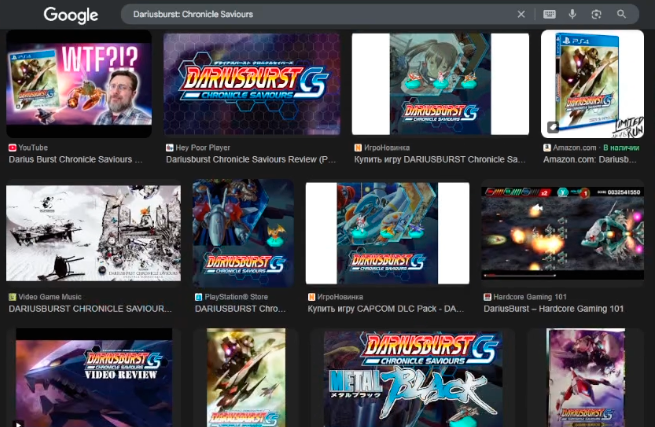Clear the search query with X
This screenshot has height=427, width=655.
(x=521, y=14)
